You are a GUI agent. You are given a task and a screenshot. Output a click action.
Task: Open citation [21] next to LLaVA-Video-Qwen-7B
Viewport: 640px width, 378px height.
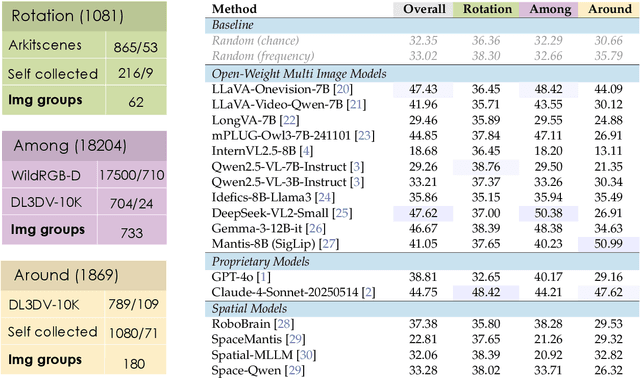(356, 105)
